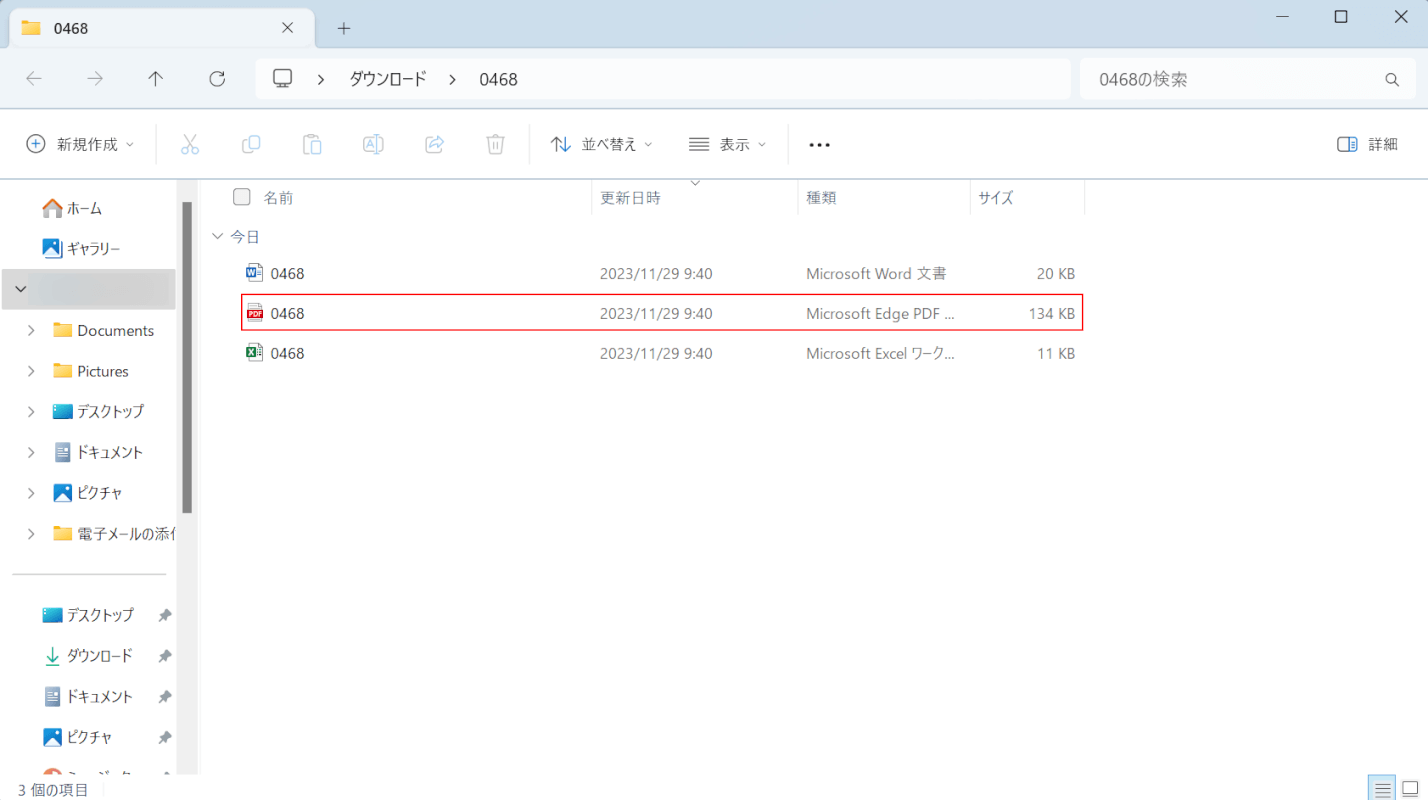Expand the デスクトップ tree node
Image resolution: width=1428 pixels, height=800 pixels.
click(31, 411)
